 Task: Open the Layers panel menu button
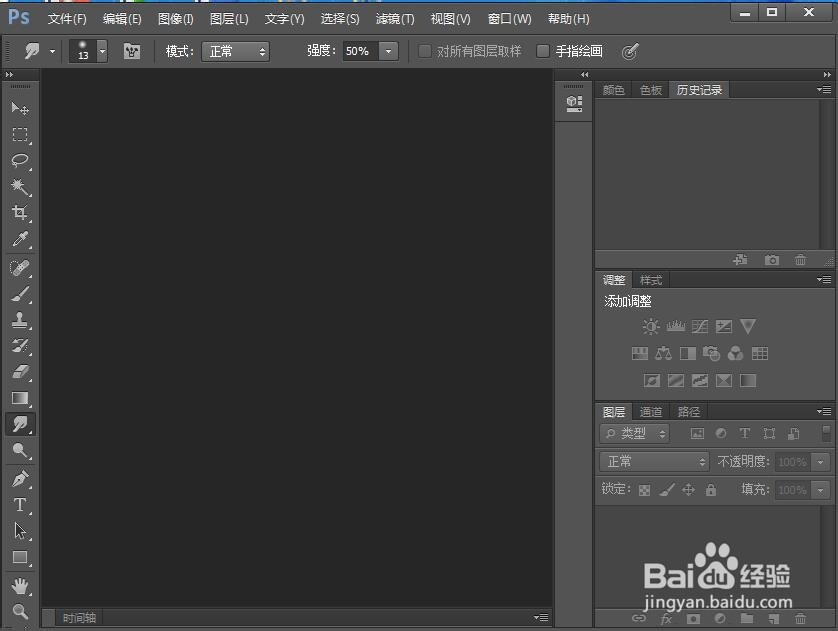(824, 411)
